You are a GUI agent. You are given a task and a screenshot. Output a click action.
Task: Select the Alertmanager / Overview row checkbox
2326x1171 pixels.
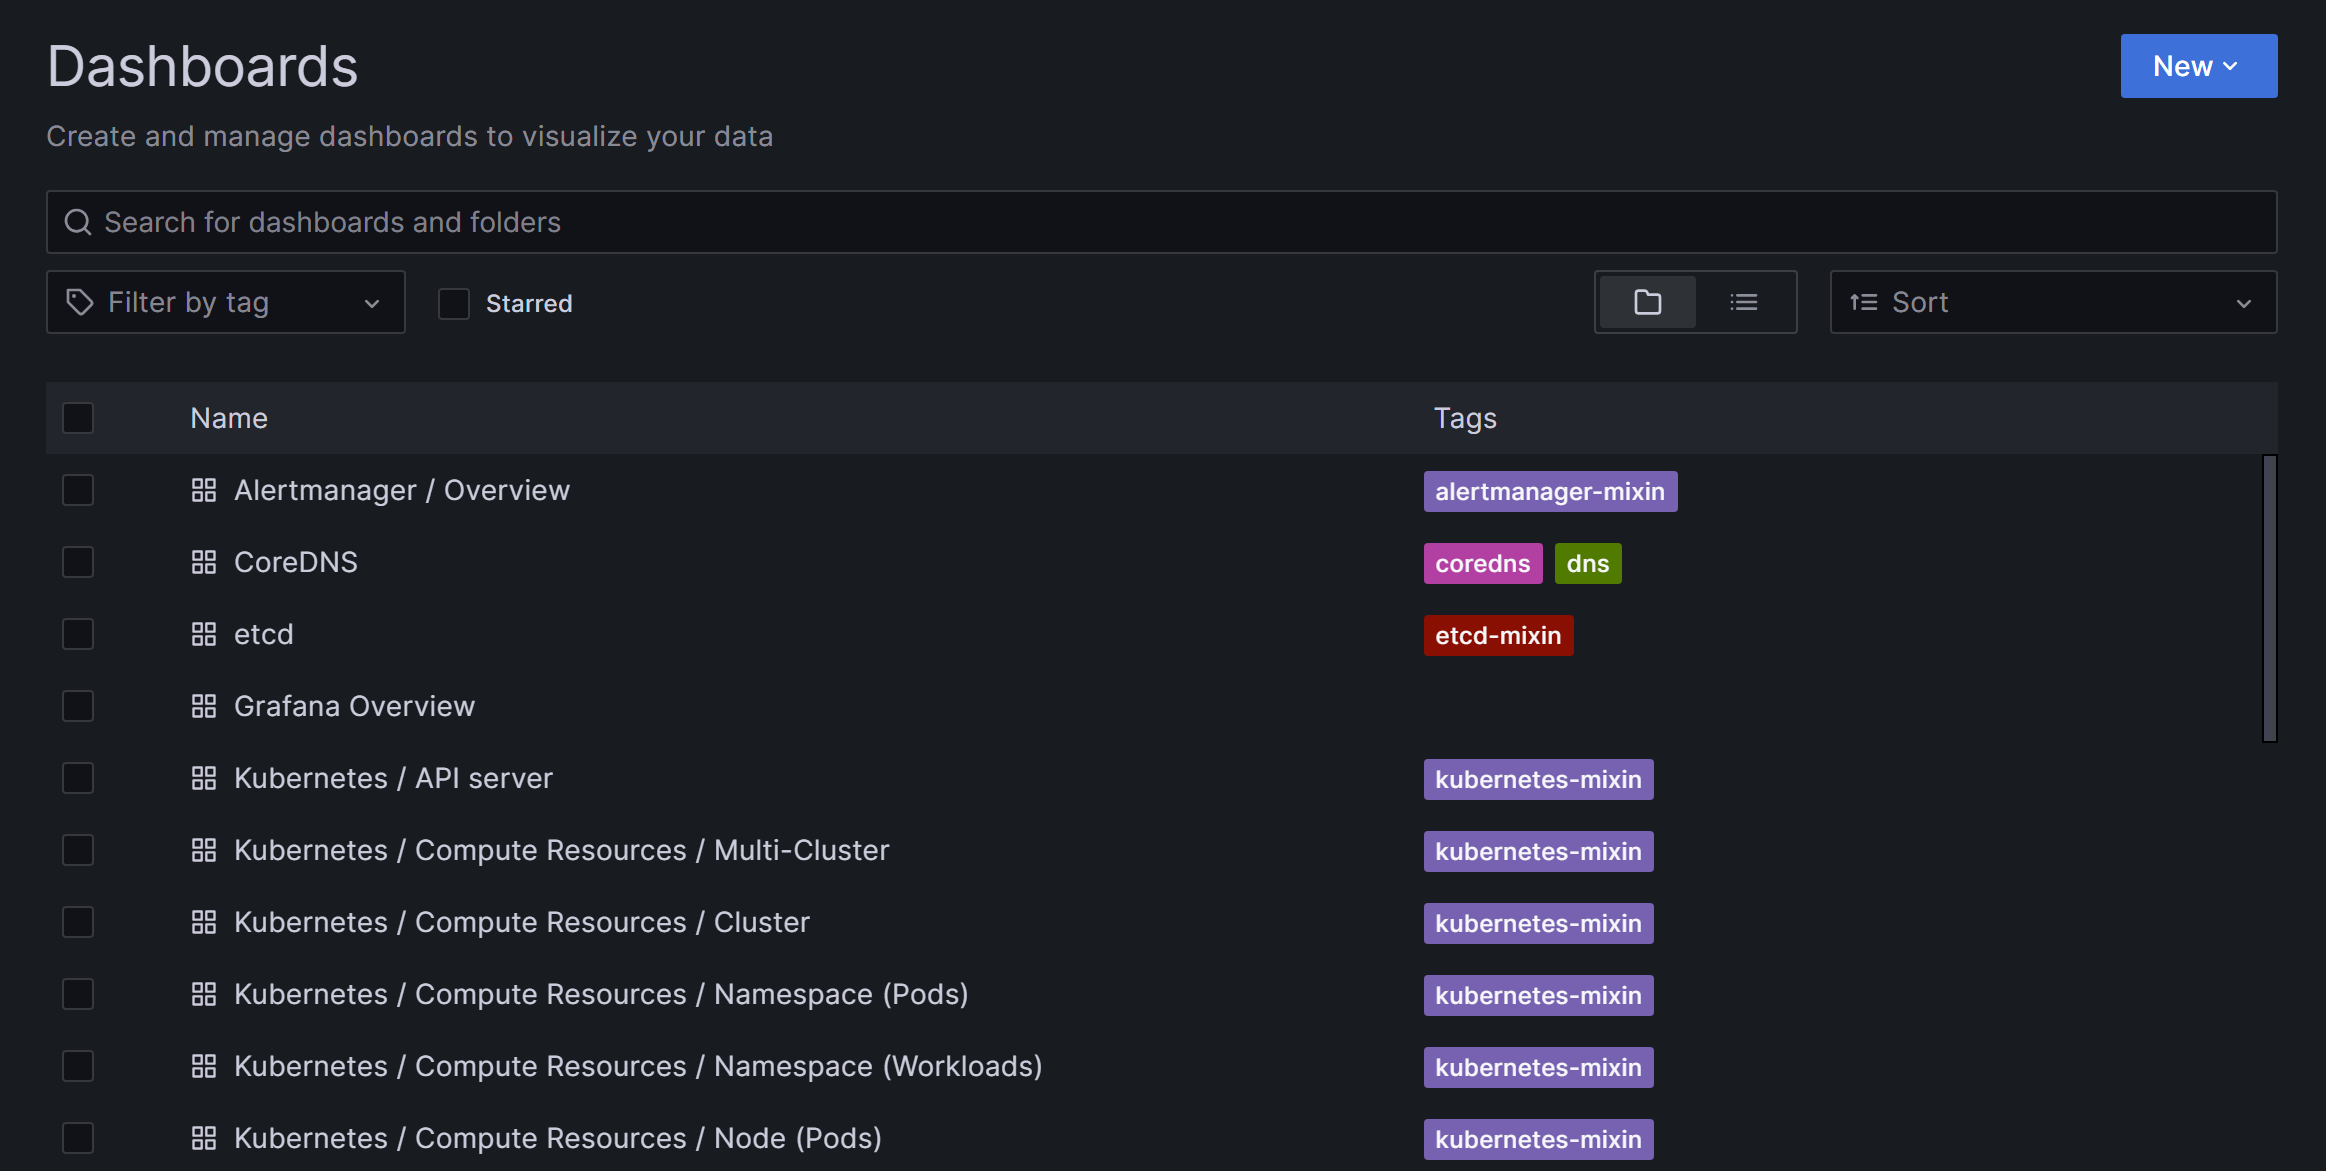coord(78,490)
